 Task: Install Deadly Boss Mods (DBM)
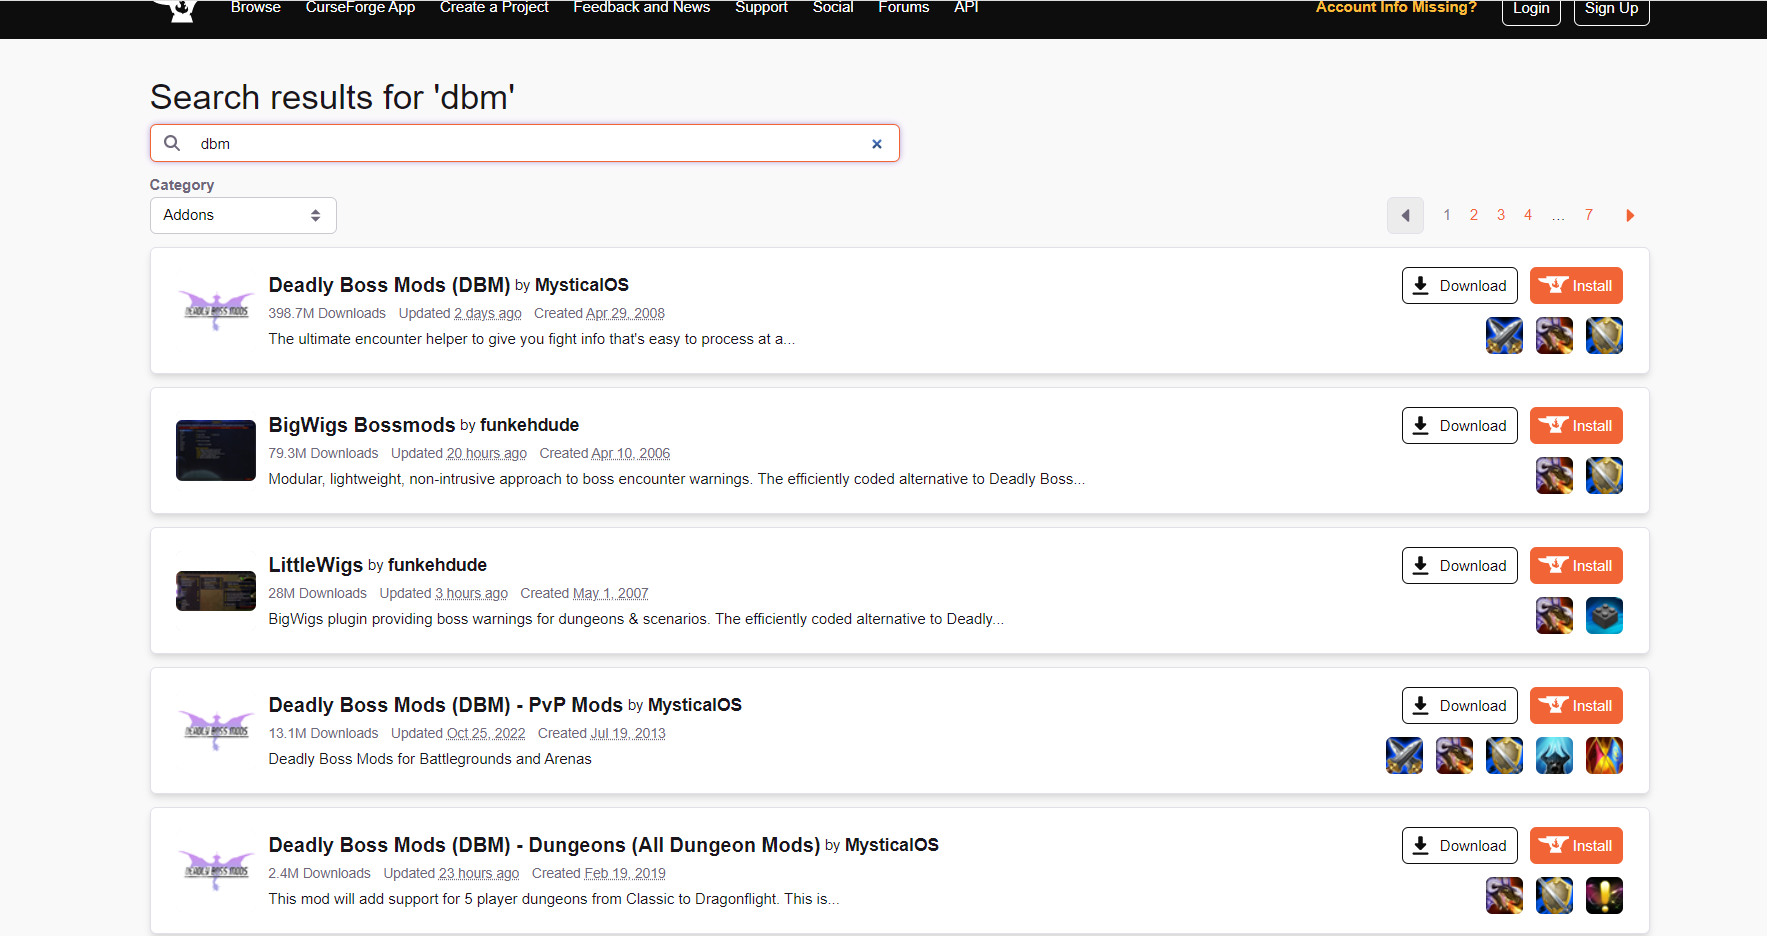point(1577,286)
